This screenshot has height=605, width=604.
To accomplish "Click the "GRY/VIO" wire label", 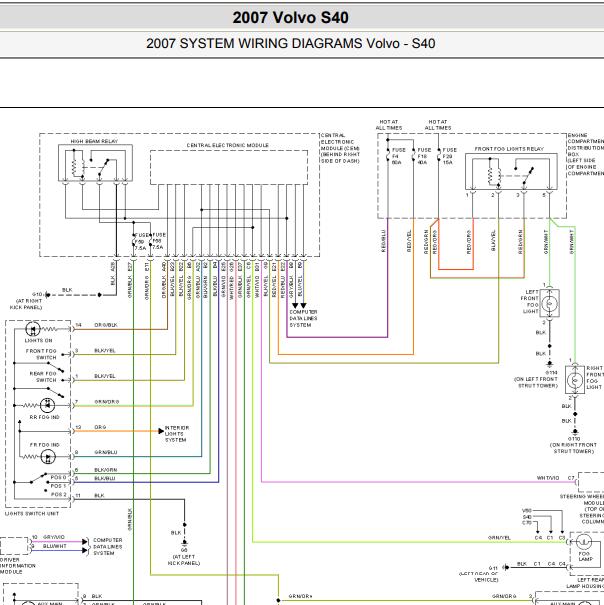I will tap(54, 537).
